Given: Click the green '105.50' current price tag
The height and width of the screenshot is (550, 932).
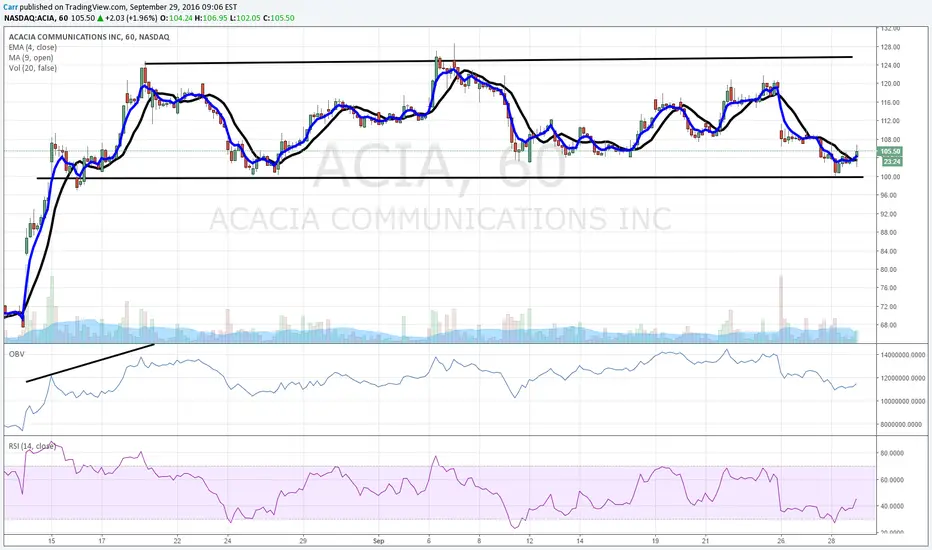Looking at the screenshot, I should (892, 152).
